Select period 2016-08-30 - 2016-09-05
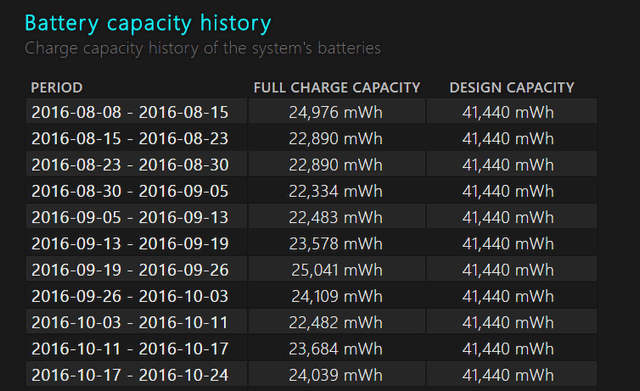 (x=130, y=191)
